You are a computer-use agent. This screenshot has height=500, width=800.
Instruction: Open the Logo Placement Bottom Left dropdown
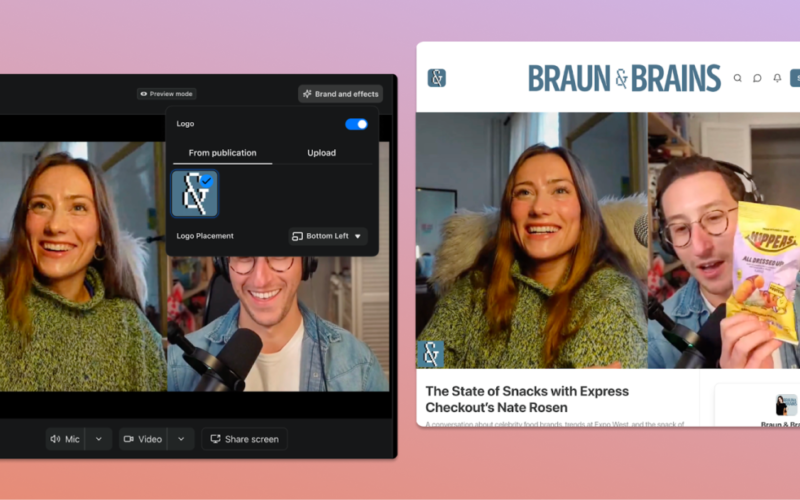click(327, 236)
